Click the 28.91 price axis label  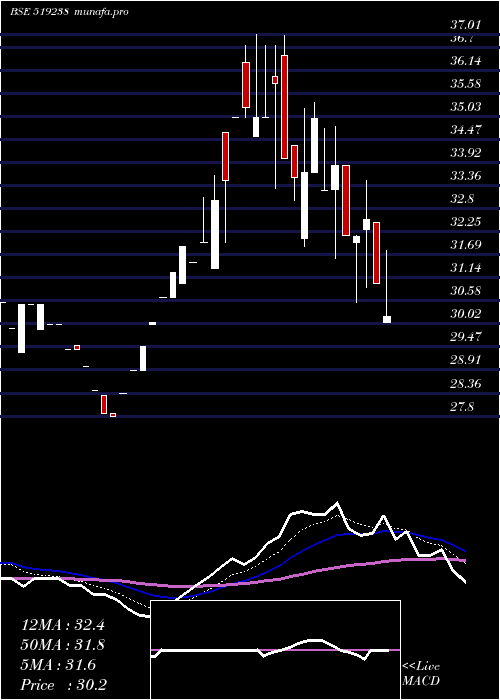point(466,360)
